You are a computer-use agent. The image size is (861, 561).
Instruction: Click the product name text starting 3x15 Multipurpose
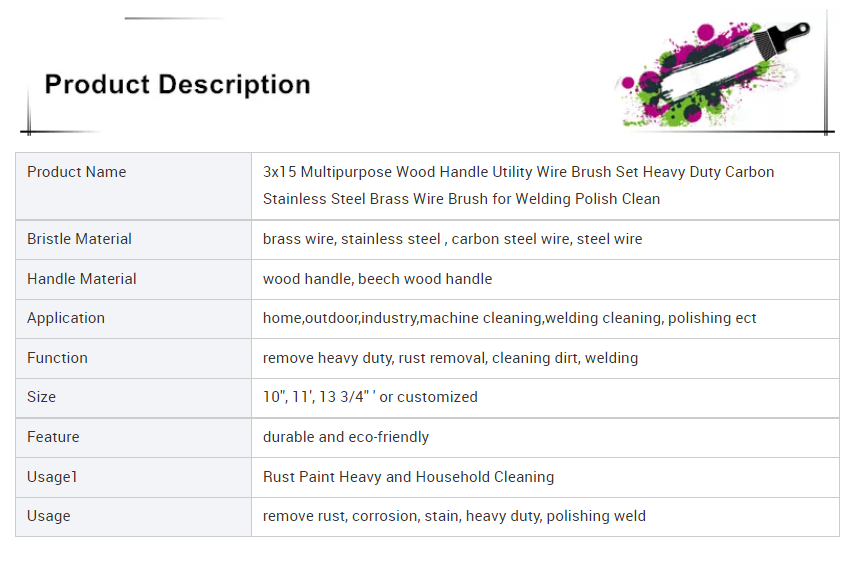518,186
